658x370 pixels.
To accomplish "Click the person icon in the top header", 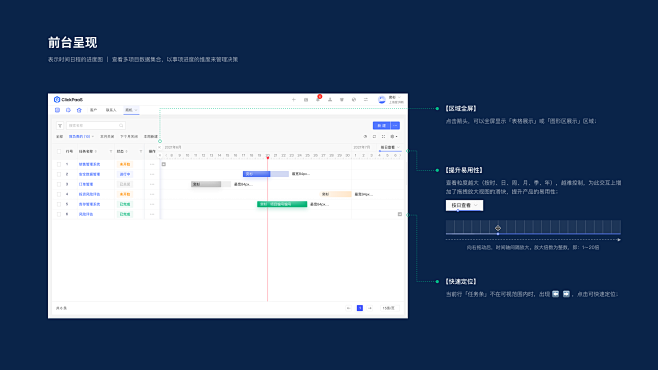I will pyautogui.click(x=330, y=99).
